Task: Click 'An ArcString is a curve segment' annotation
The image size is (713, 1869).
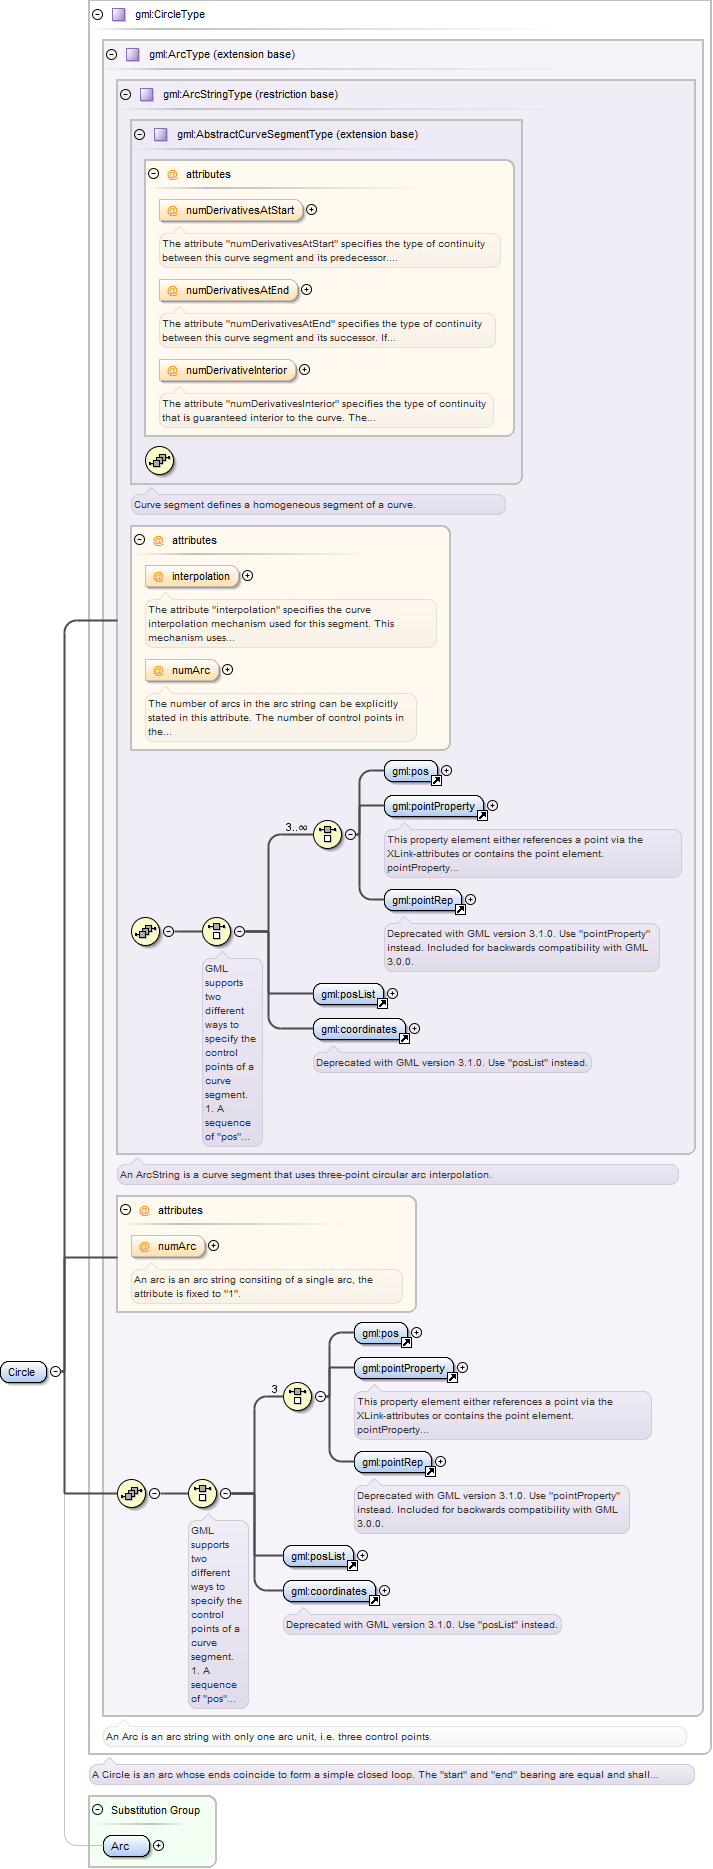Action: pos(398,1175)
